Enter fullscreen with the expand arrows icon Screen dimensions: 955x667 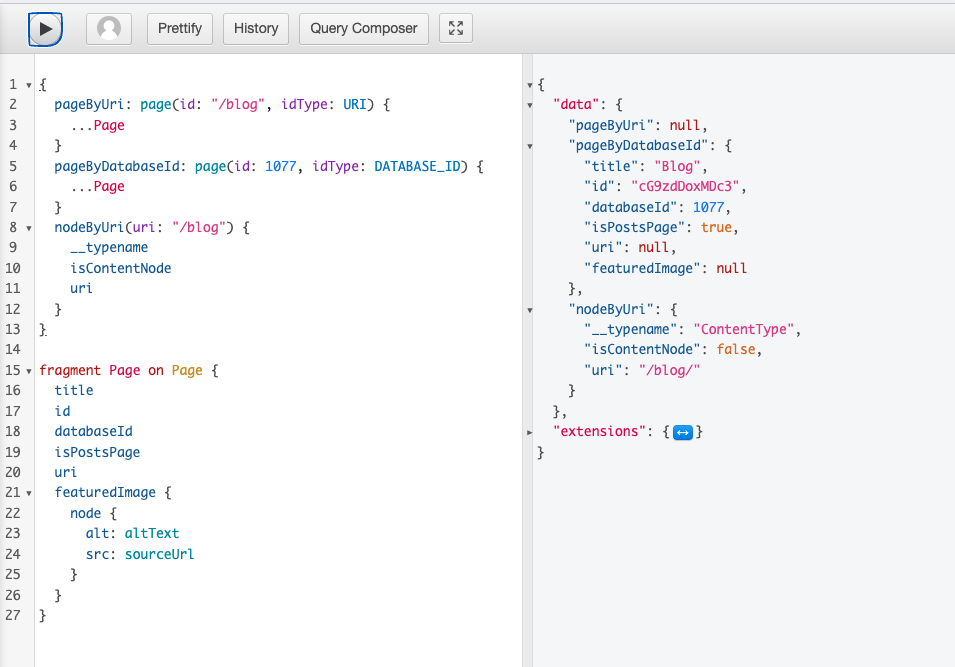coord(455,28)
